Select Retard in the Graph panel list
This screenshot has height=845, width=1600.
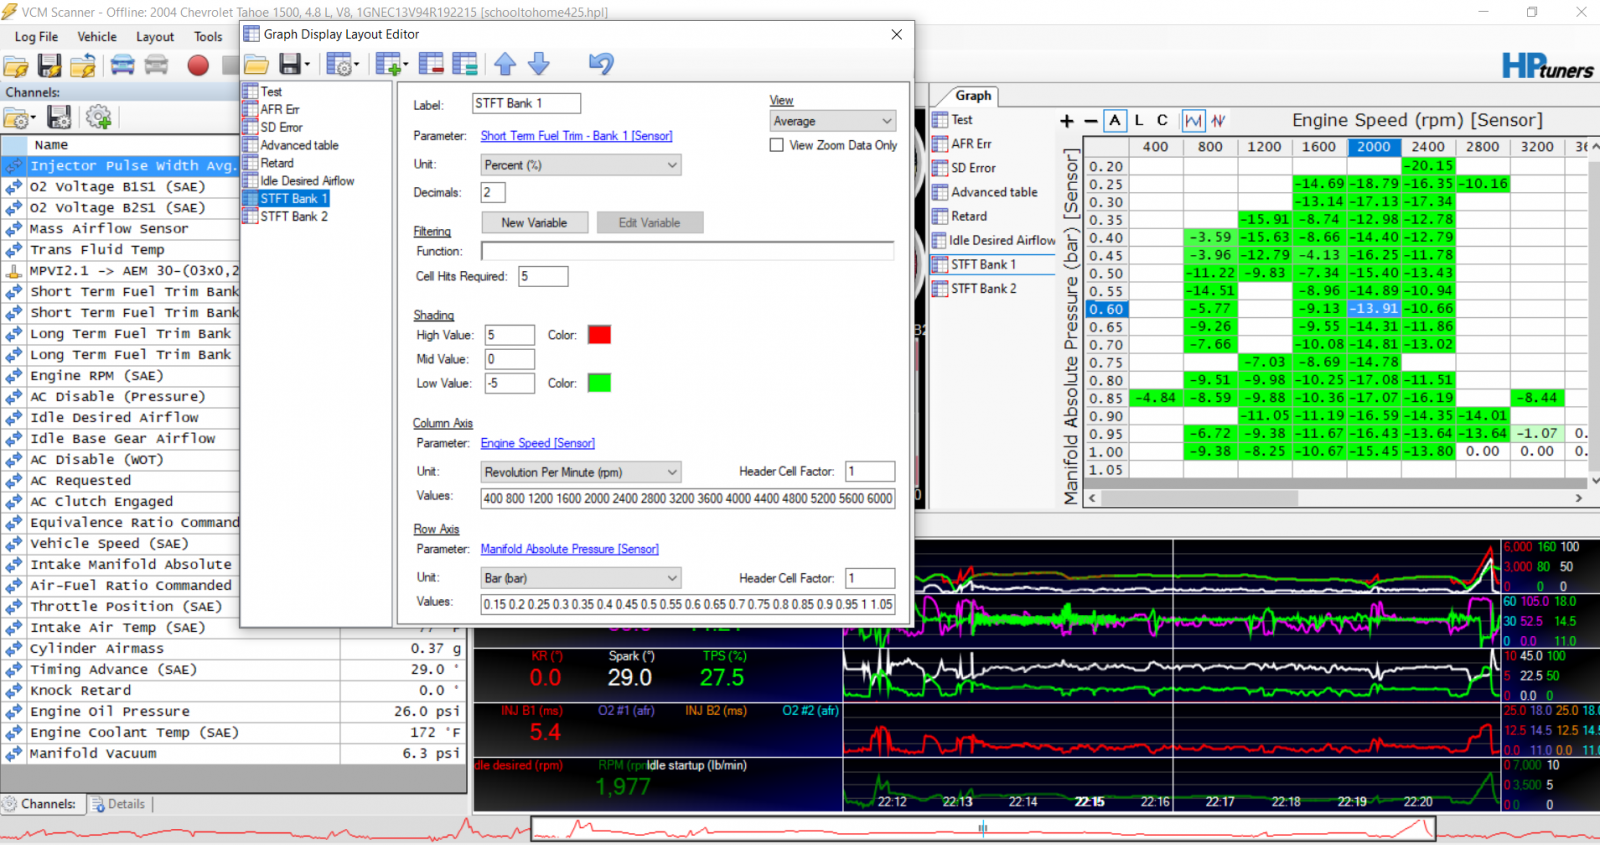pyautogui.click(x=969, y=216)
